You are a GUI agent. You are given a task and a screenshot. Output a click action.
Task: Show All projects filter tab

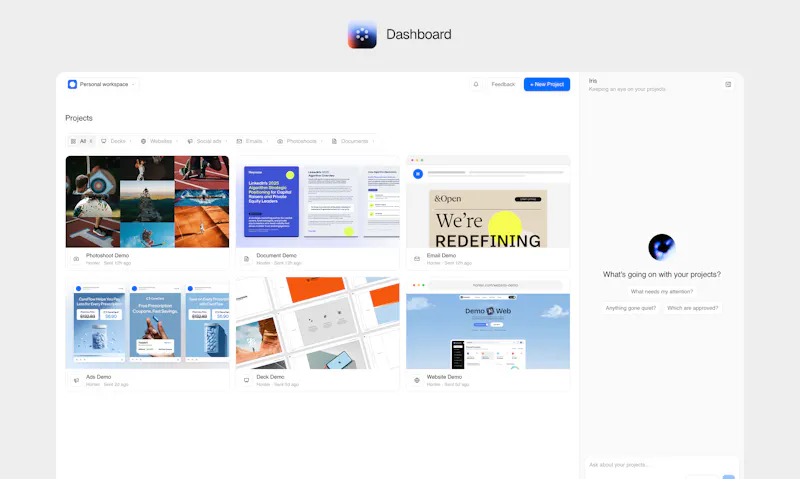click(x=82, y=141)
